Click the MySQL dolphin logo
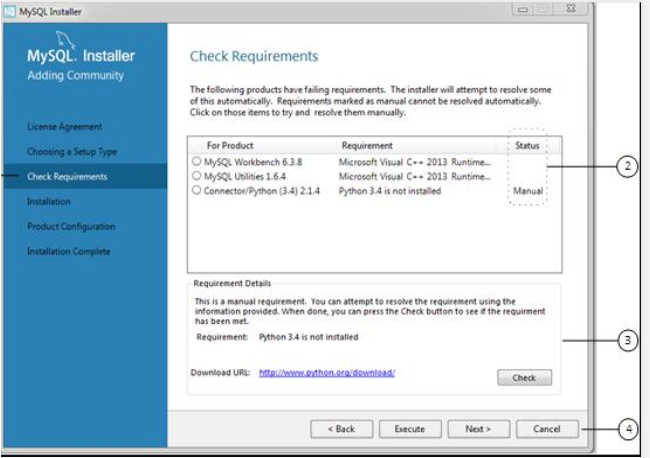 point(65,39)
